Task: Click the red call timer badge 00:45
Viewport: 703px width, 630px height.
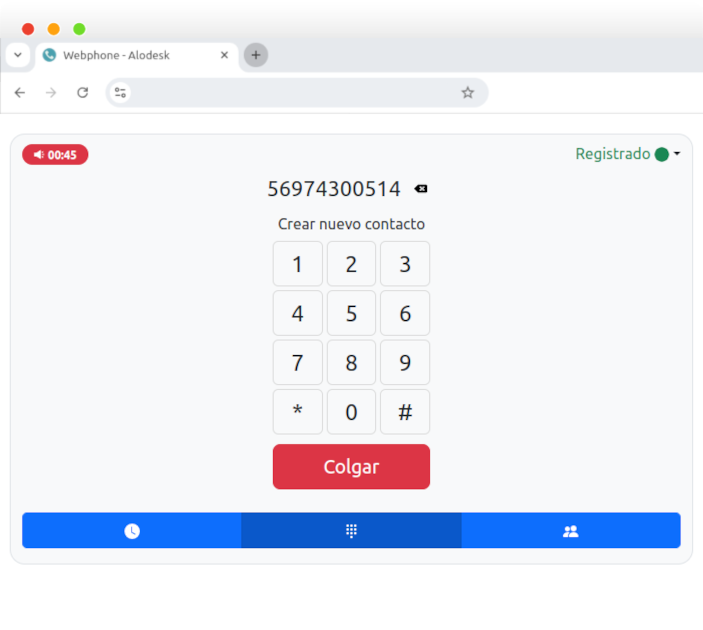Action: coord(55,155)
